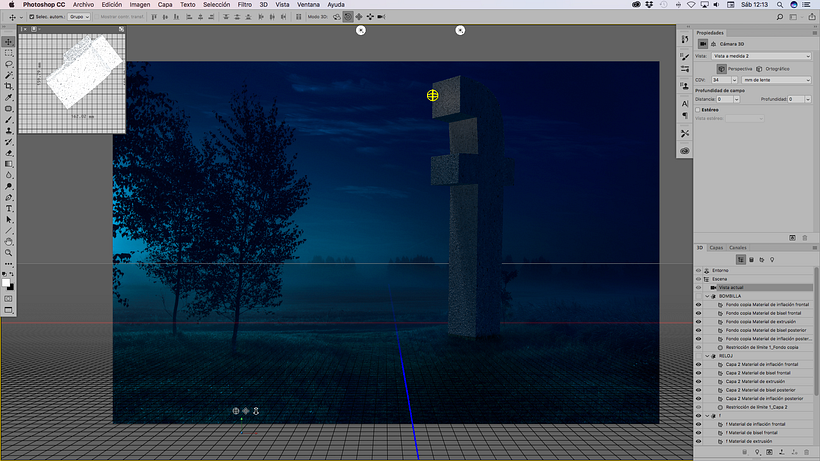Filter 3D panel by lights
Viewport: 820px width, 461px height.
click(771, 259)
